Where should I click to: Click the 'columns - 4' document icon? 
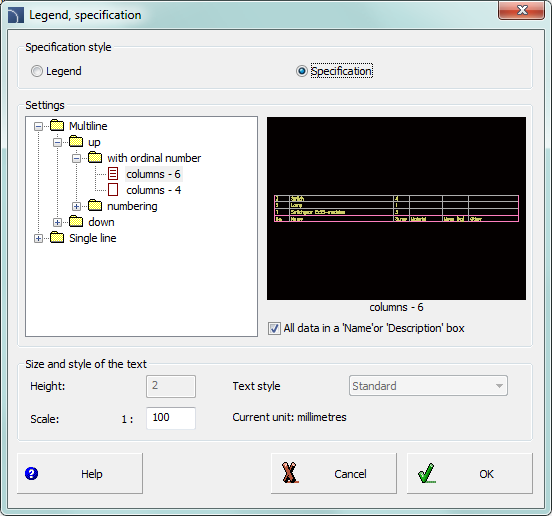click(113, 190)
